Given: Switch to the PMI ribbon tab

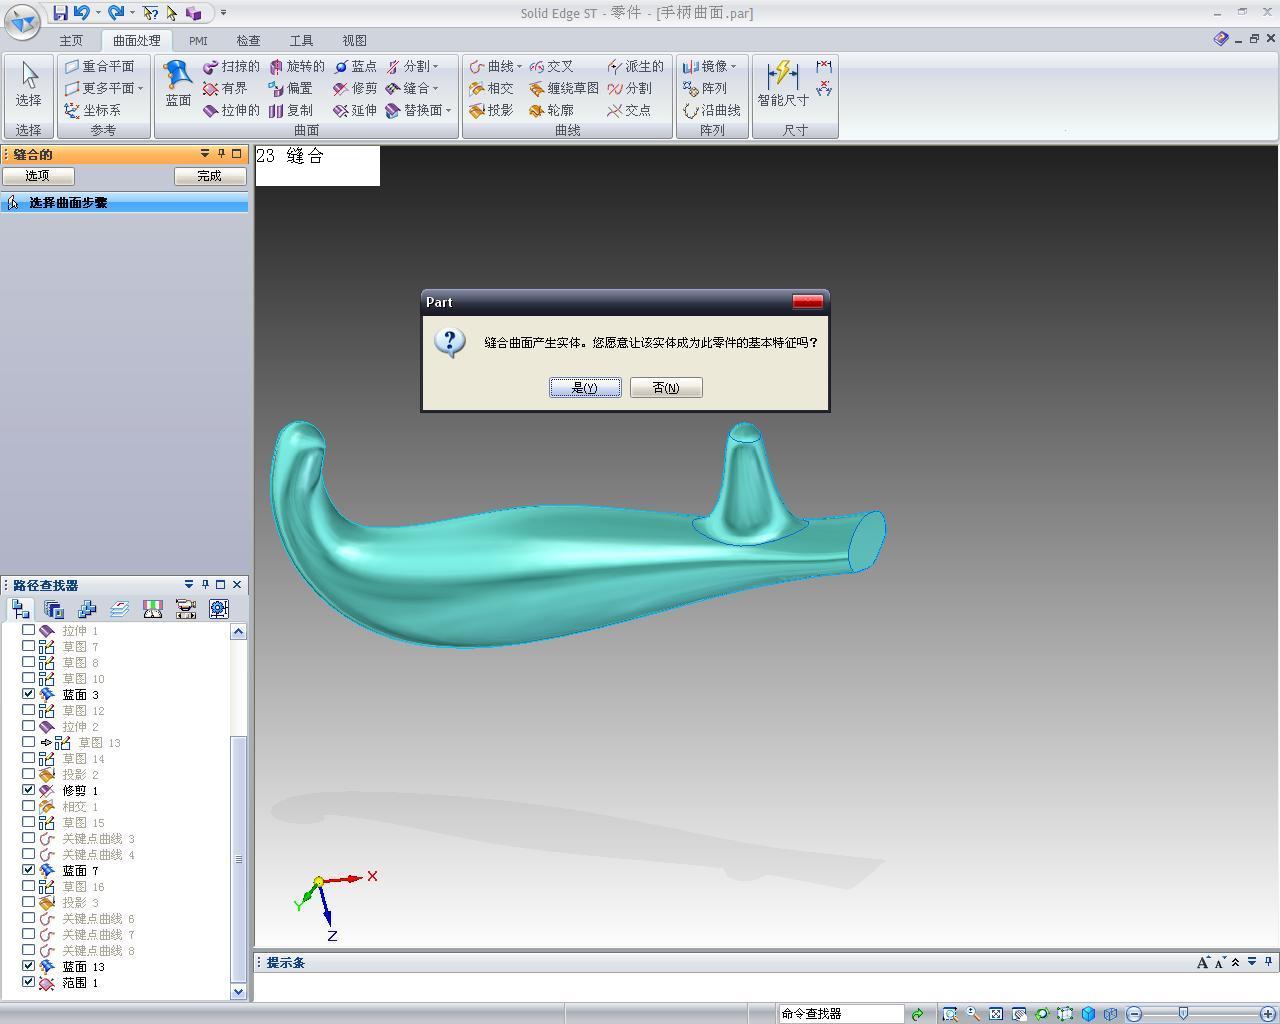Looking at the screenshot, I should (x=198, y=41).
